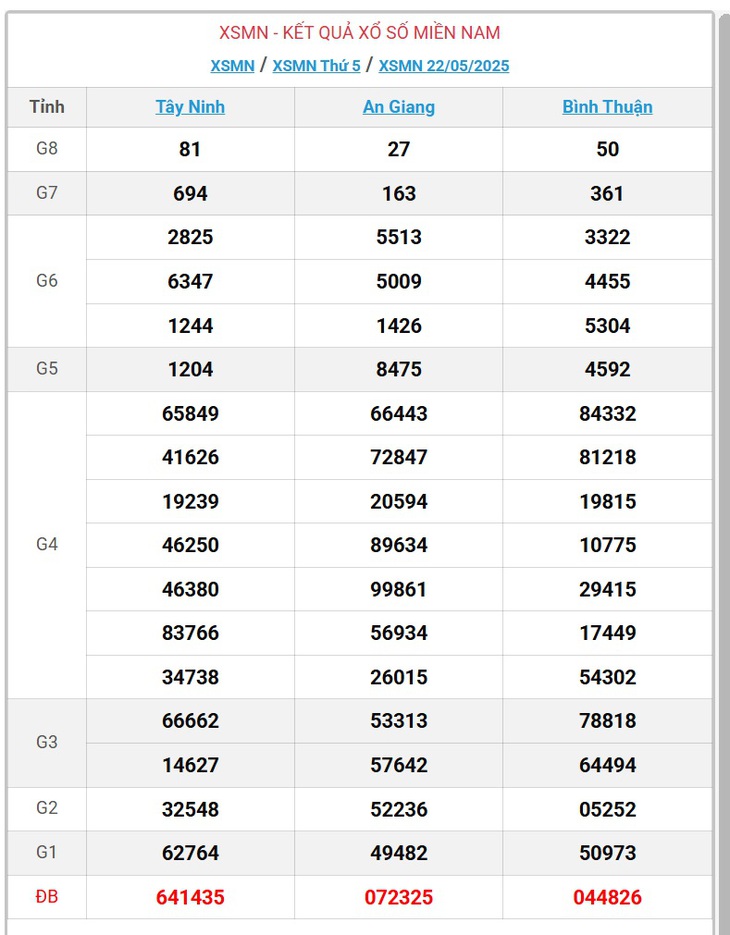Viewport: 730px width, 935px height.
Task: Click the G8 row label
Action: [x=47, y=148]
